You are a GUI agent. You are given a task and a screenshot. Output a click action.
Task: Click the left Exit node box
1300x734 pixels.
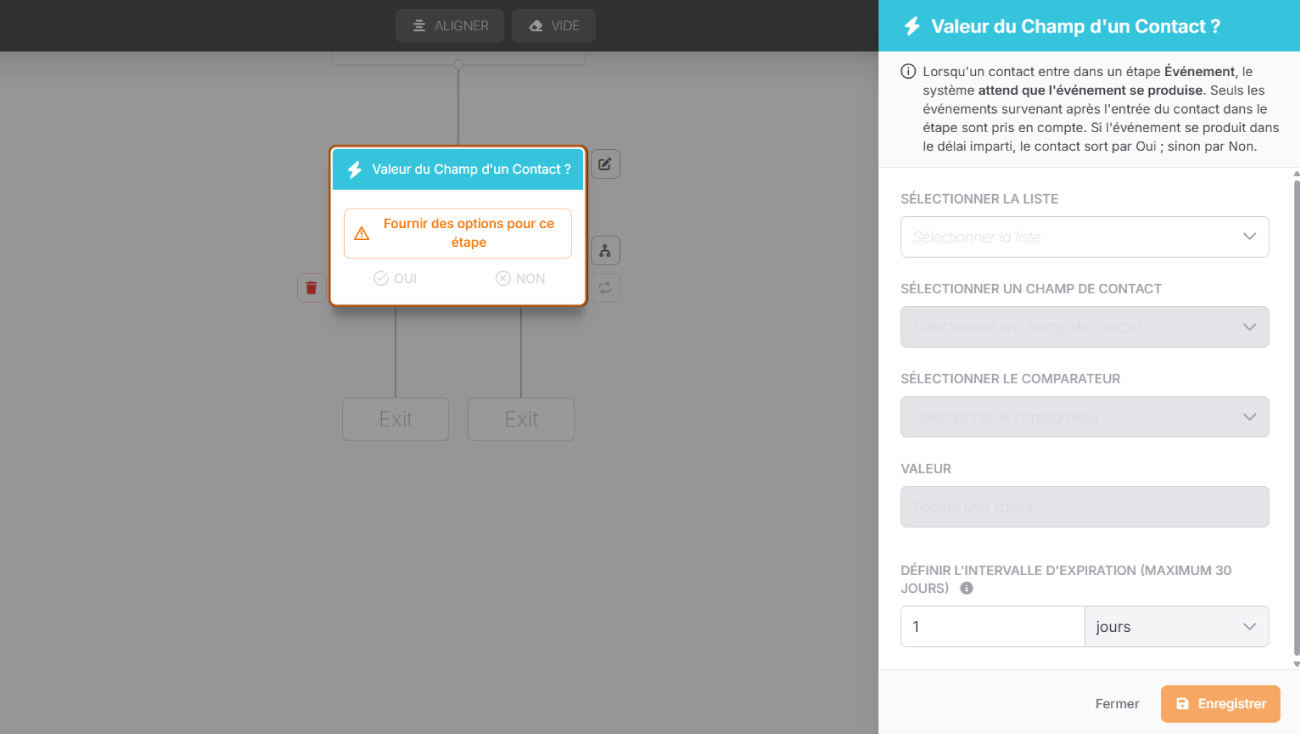tap(395, 419)
